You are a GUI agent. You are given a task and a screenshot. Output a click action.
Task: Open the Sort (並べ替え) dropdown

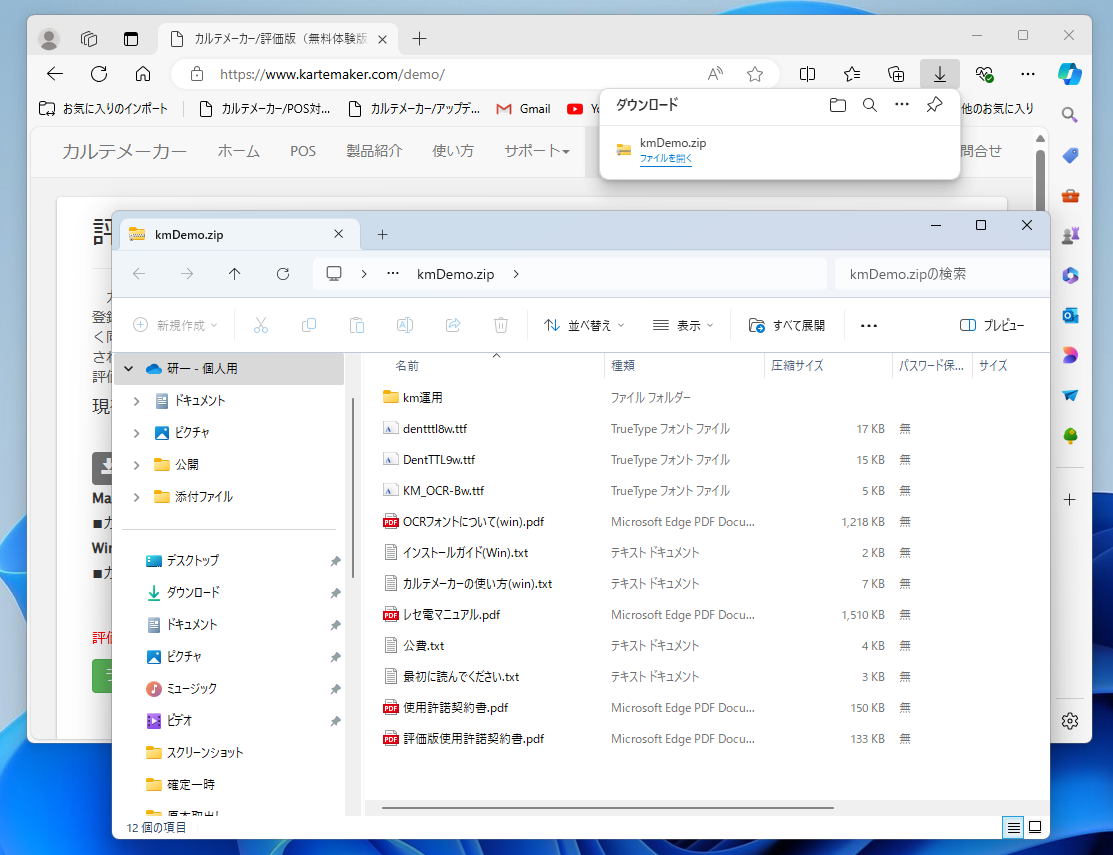tap(584, 325)
